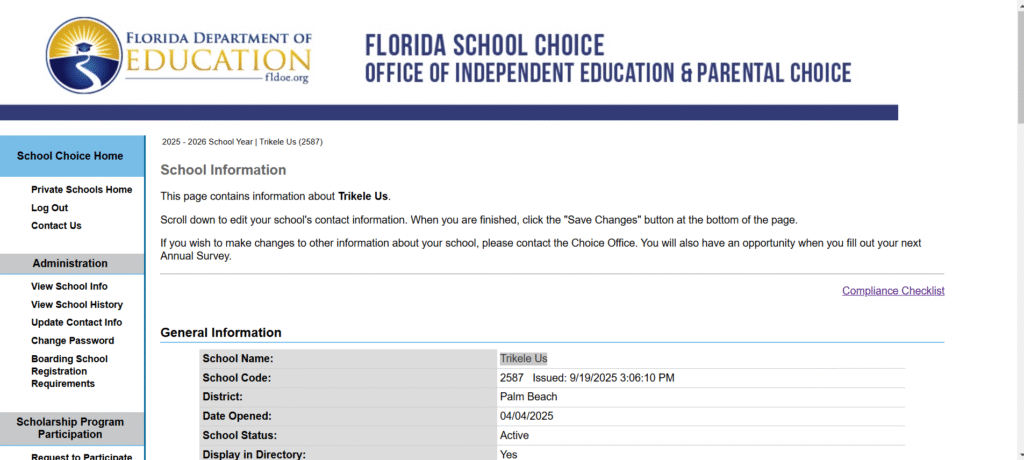This screenshot has height=460, width=1024.
Task: Click the School Information heading
Action: 223,170
